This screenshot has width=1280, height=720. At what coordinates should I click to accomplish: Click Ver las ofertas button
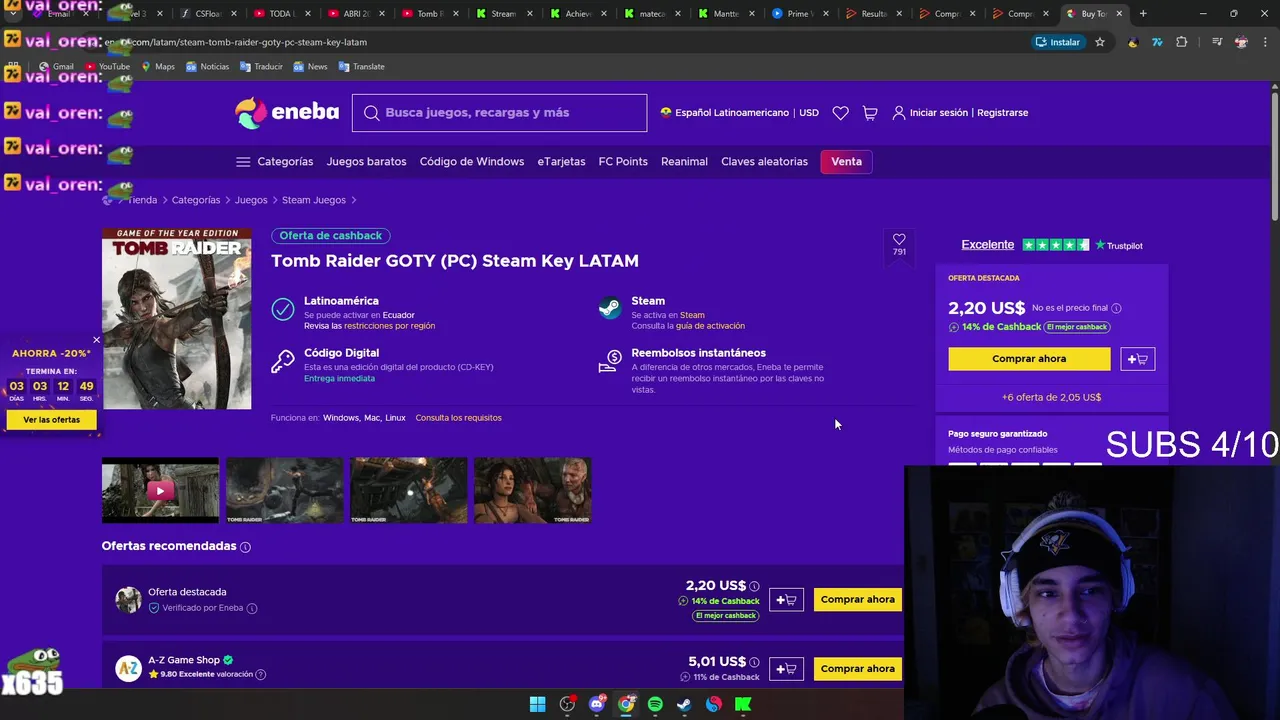[x=51, y=420]
